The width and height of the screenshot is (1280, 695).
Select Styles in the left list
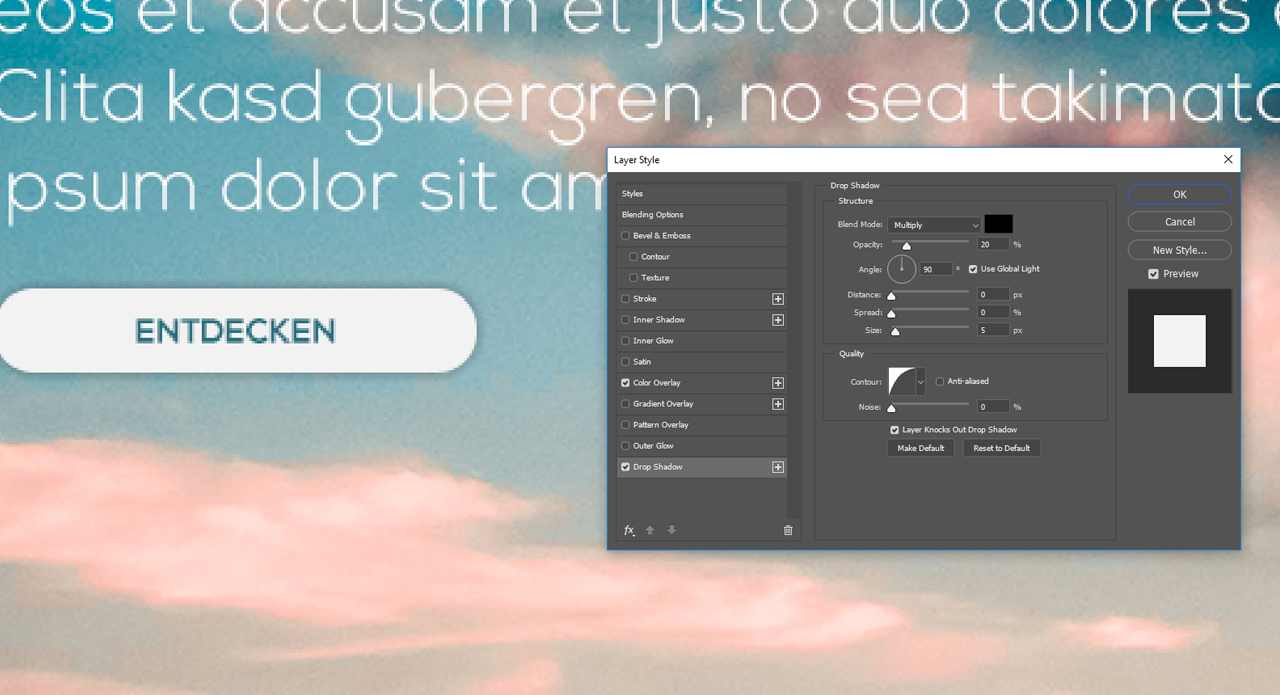(x=702, y=194)
